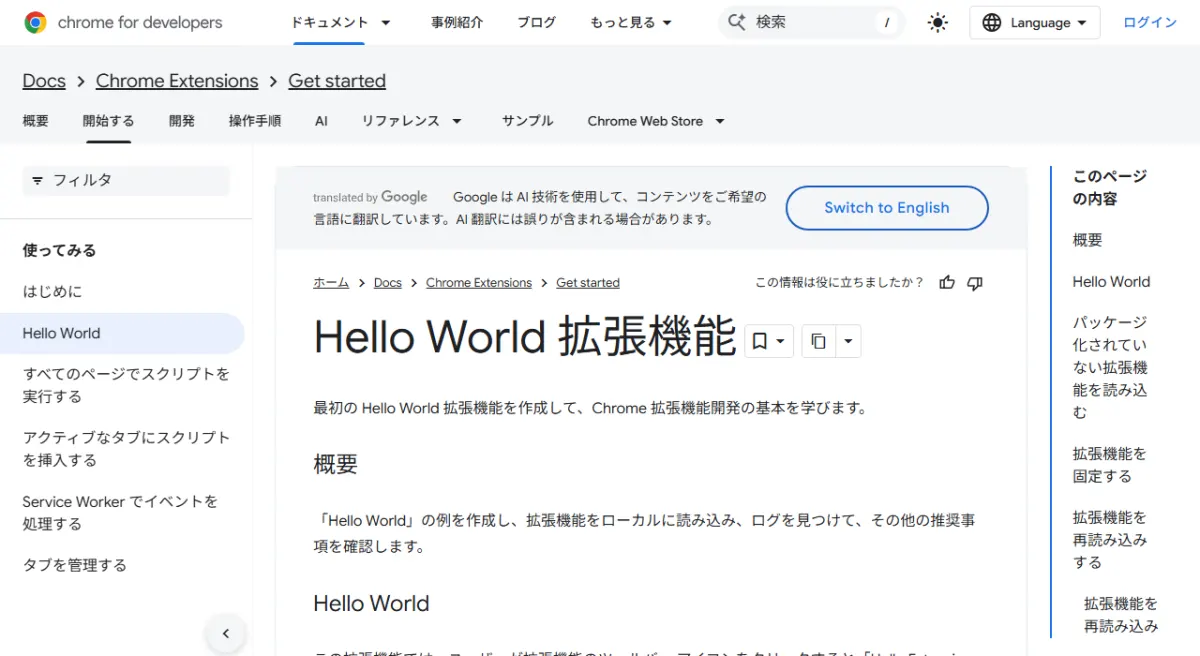Click the Chrome for Developers logo
The height and width of the screenshot is (656, 1200).
tap(123, 22)
